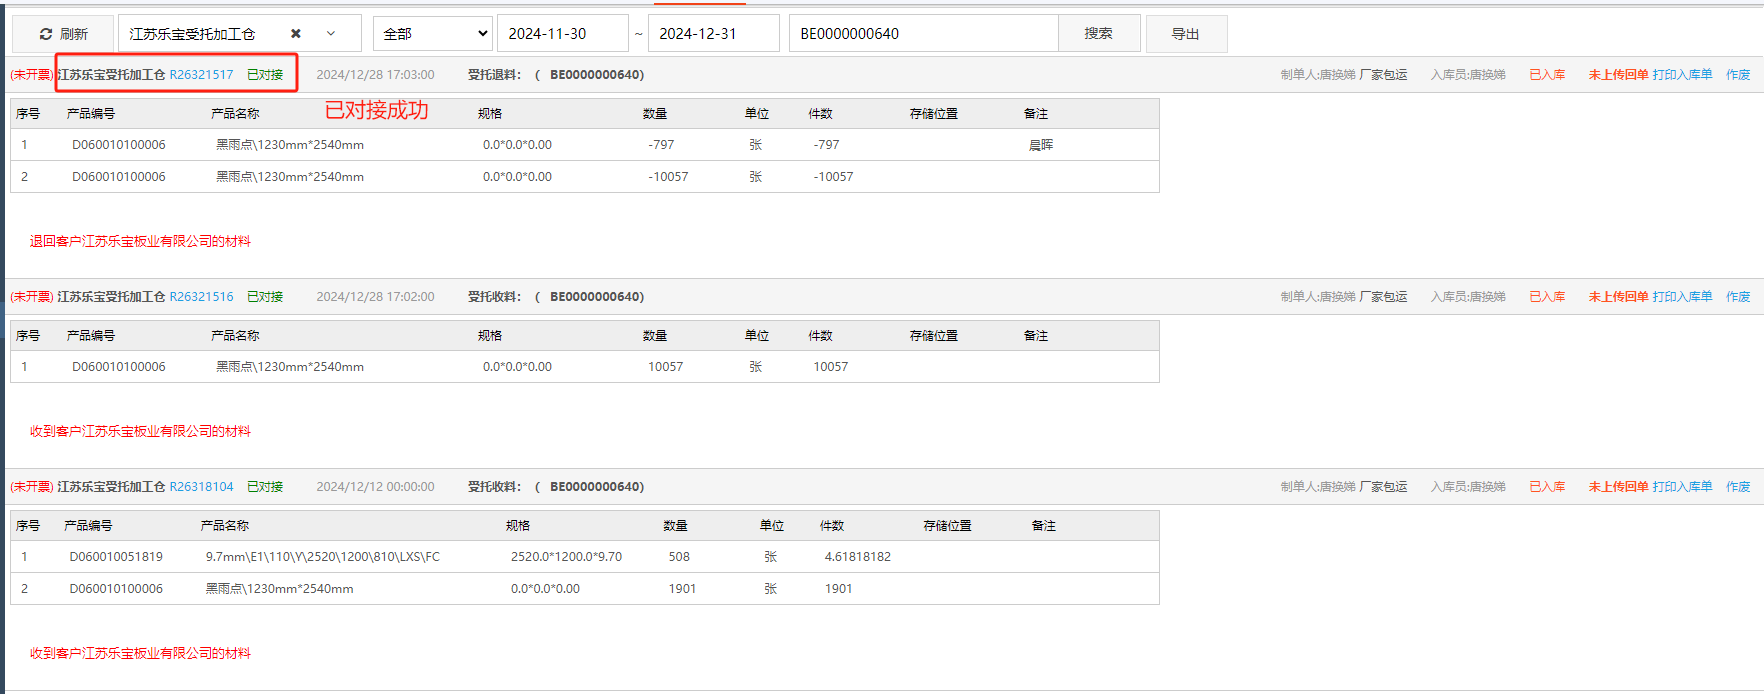Open the 全部 status dropdown
The height and width of the screenshot is (694, 1764).
click(x=433, y=34)
